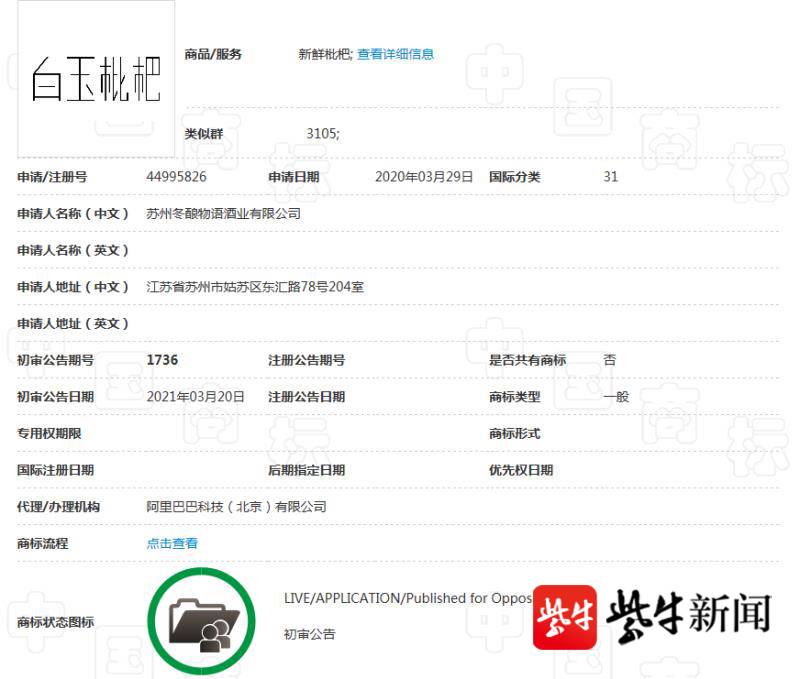This screenshot has width=800, height=679.
Task: Click the 后期指定日期 label
Action: point(307,470)
